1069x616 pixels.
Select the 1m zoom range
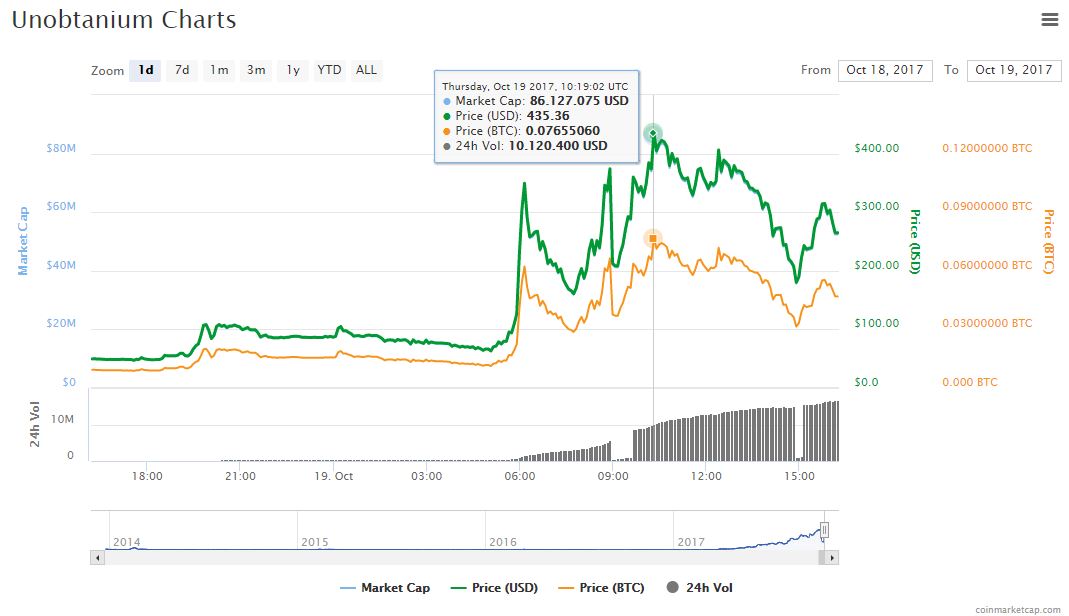coord(219,70)
